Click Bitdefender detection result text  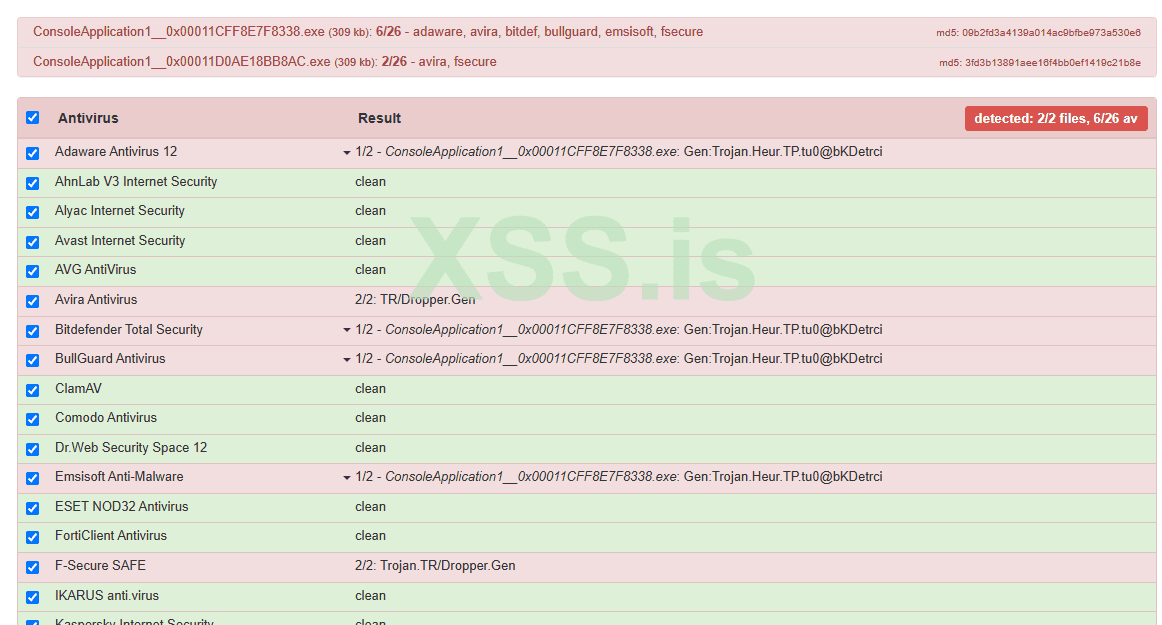tap(619, 329)
